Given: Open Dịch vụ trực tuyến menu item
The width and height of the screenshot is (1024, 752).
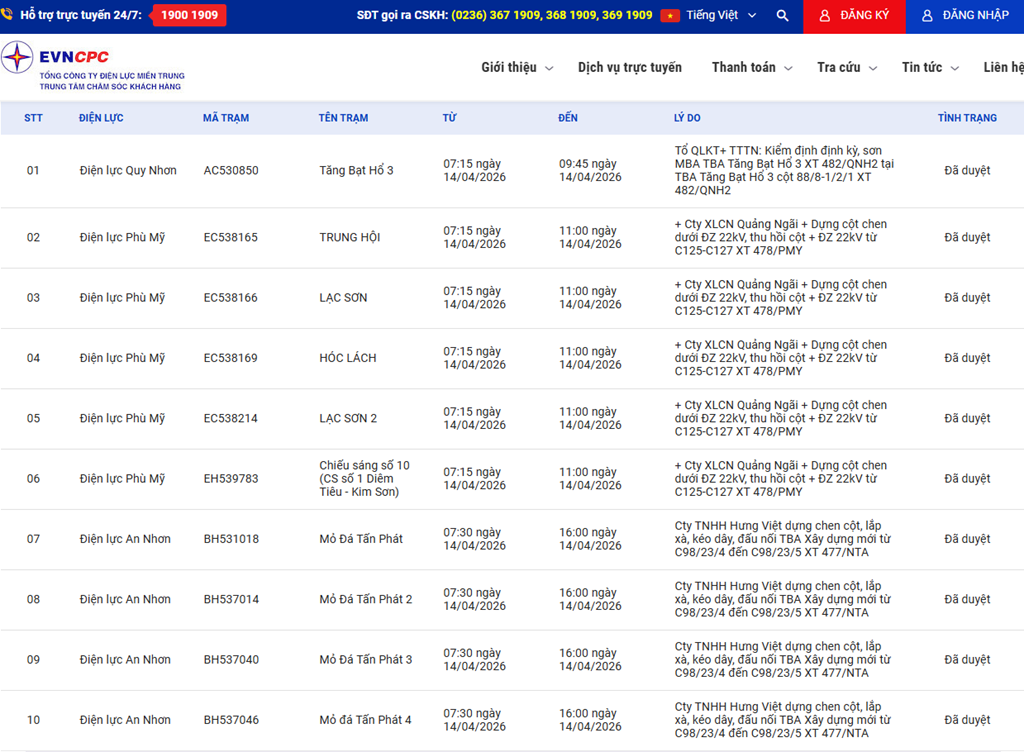Looking at the screenshot, I should (629, 68).
